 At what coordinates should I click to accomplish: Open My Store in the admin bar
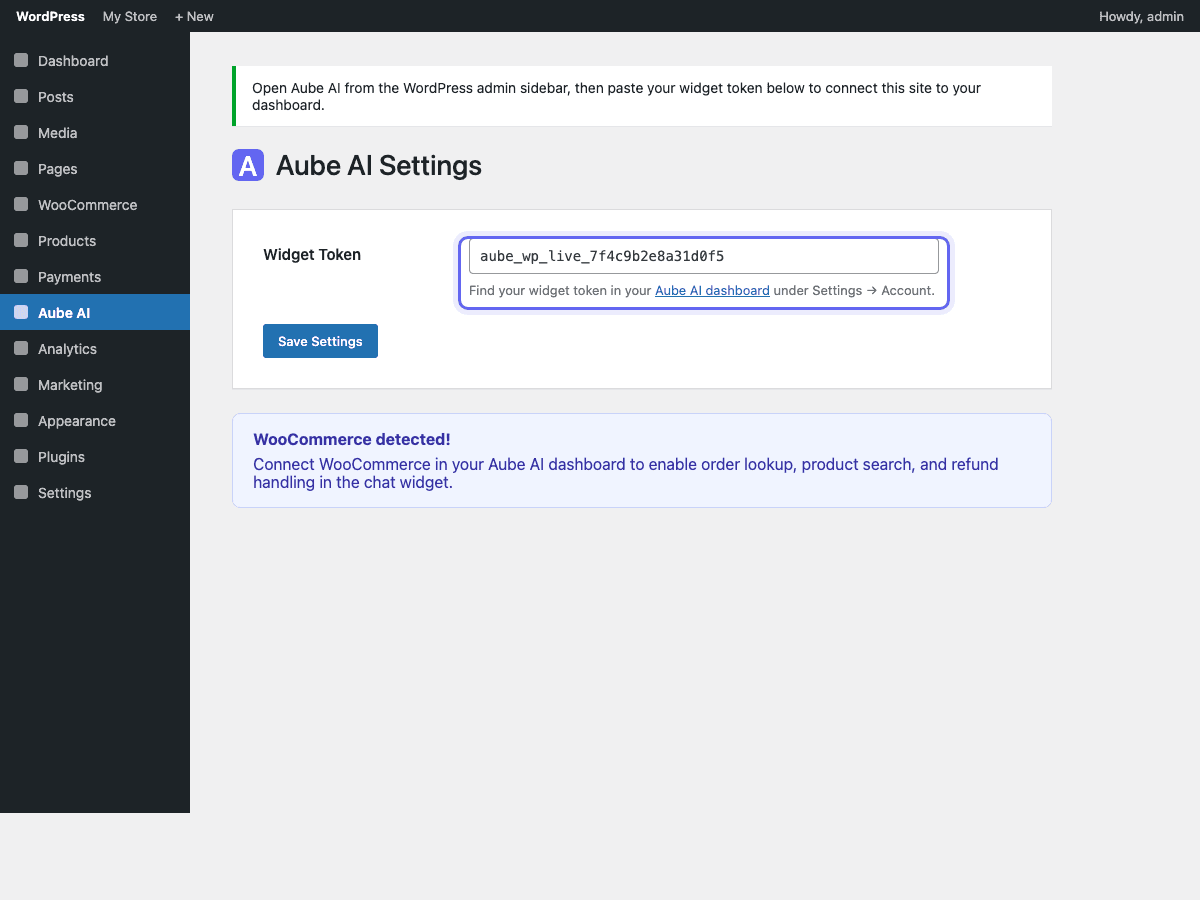(130, 16)
